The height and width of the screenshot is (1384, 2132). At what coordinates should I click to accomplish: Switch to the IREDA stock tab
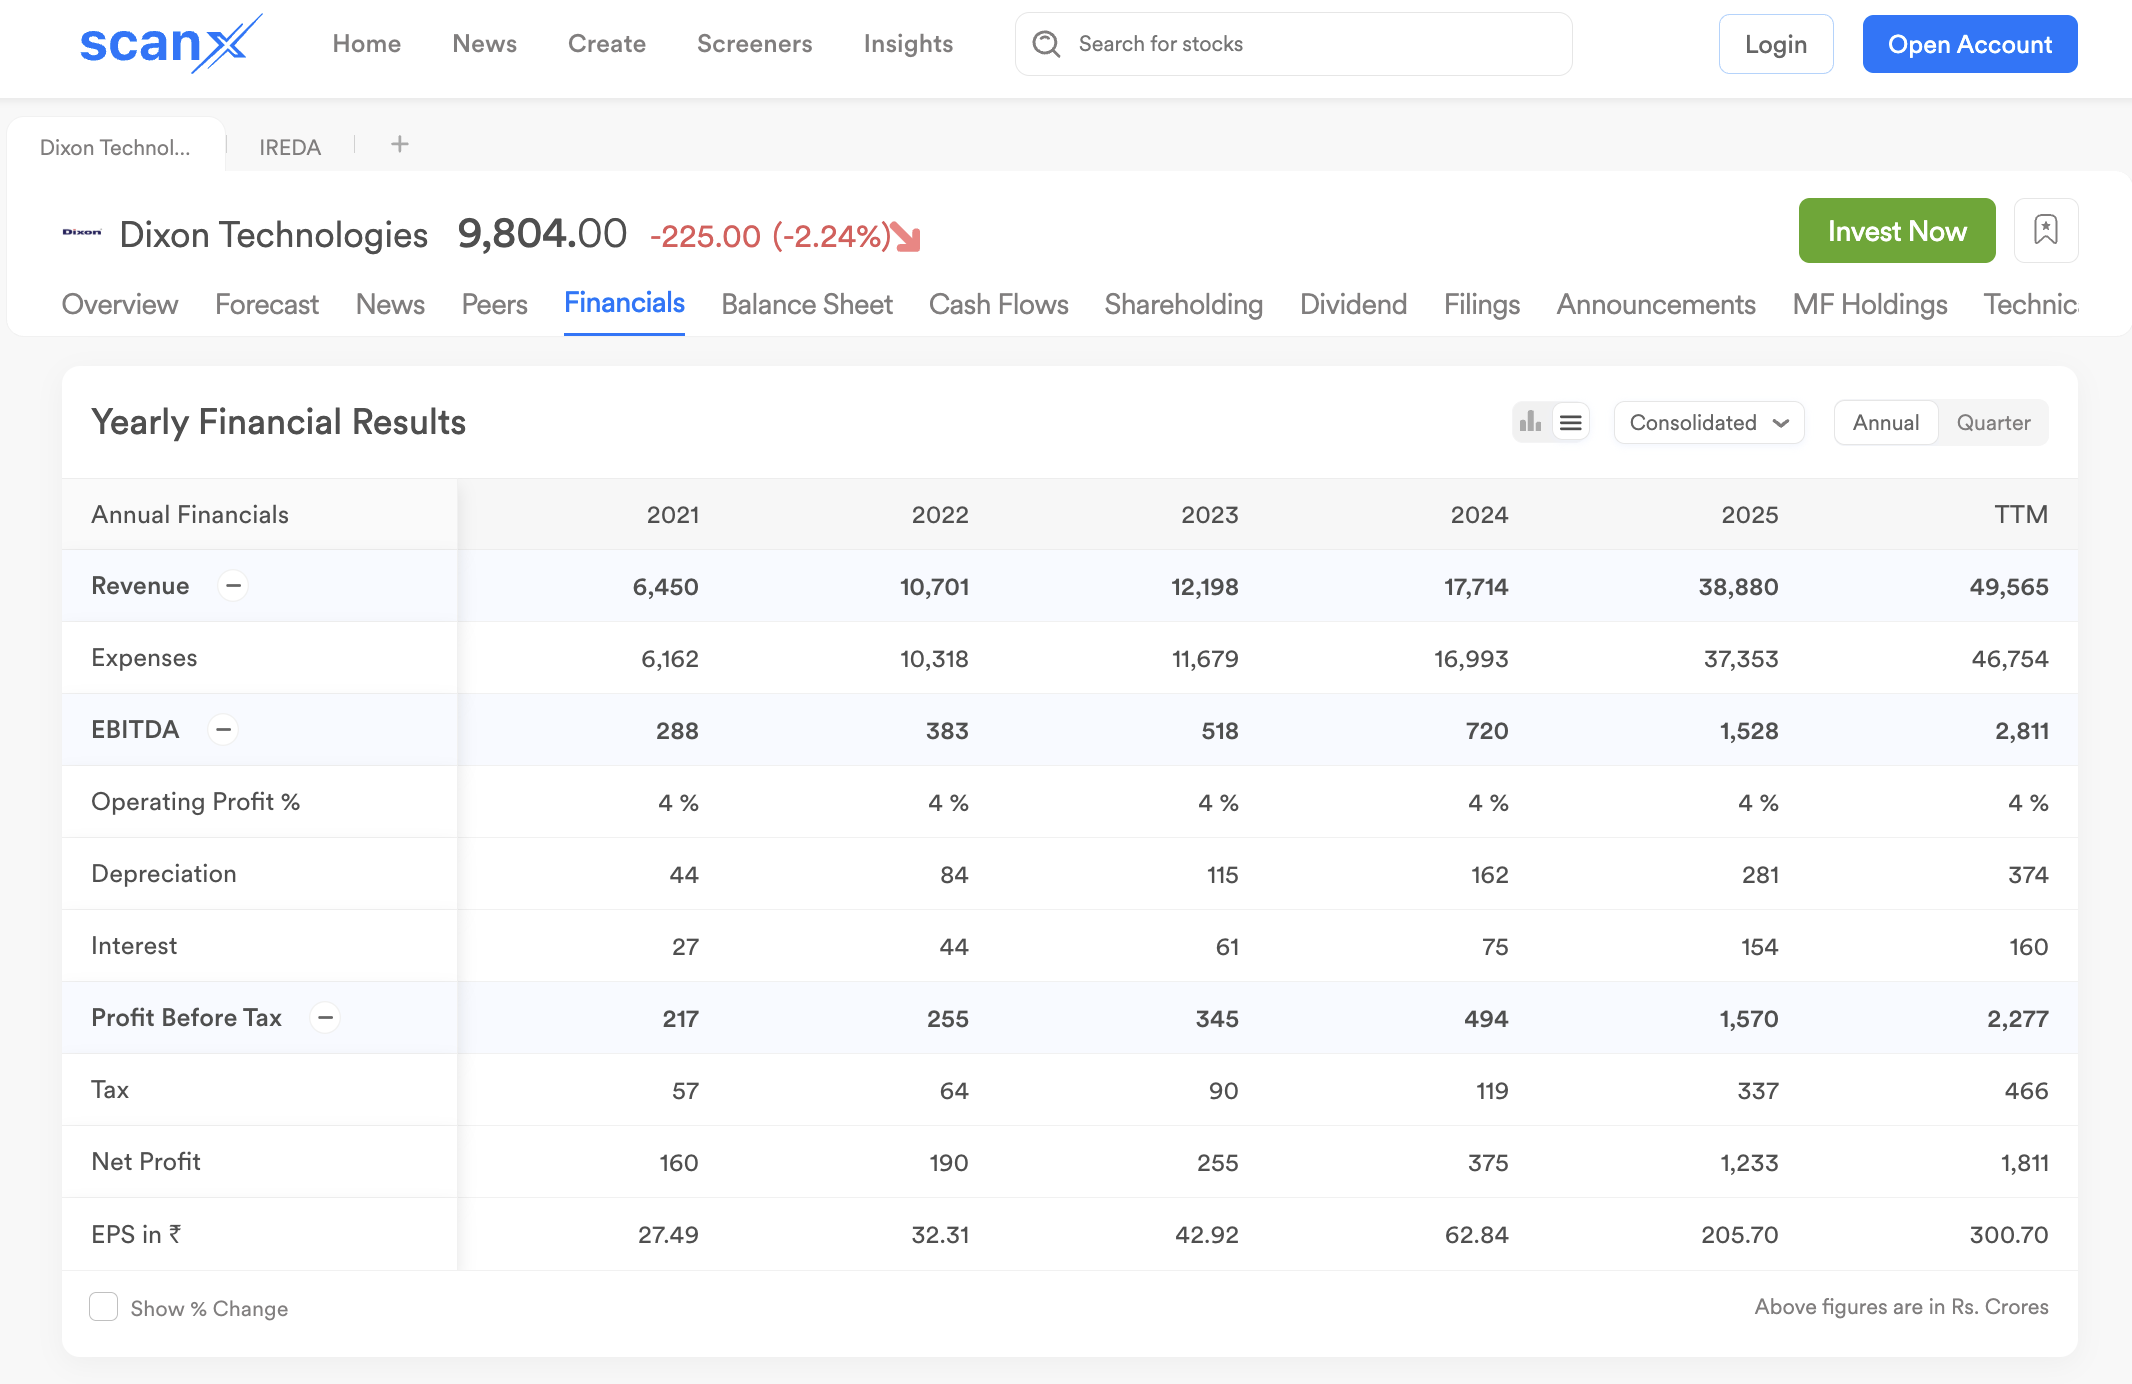click(290, 147)
